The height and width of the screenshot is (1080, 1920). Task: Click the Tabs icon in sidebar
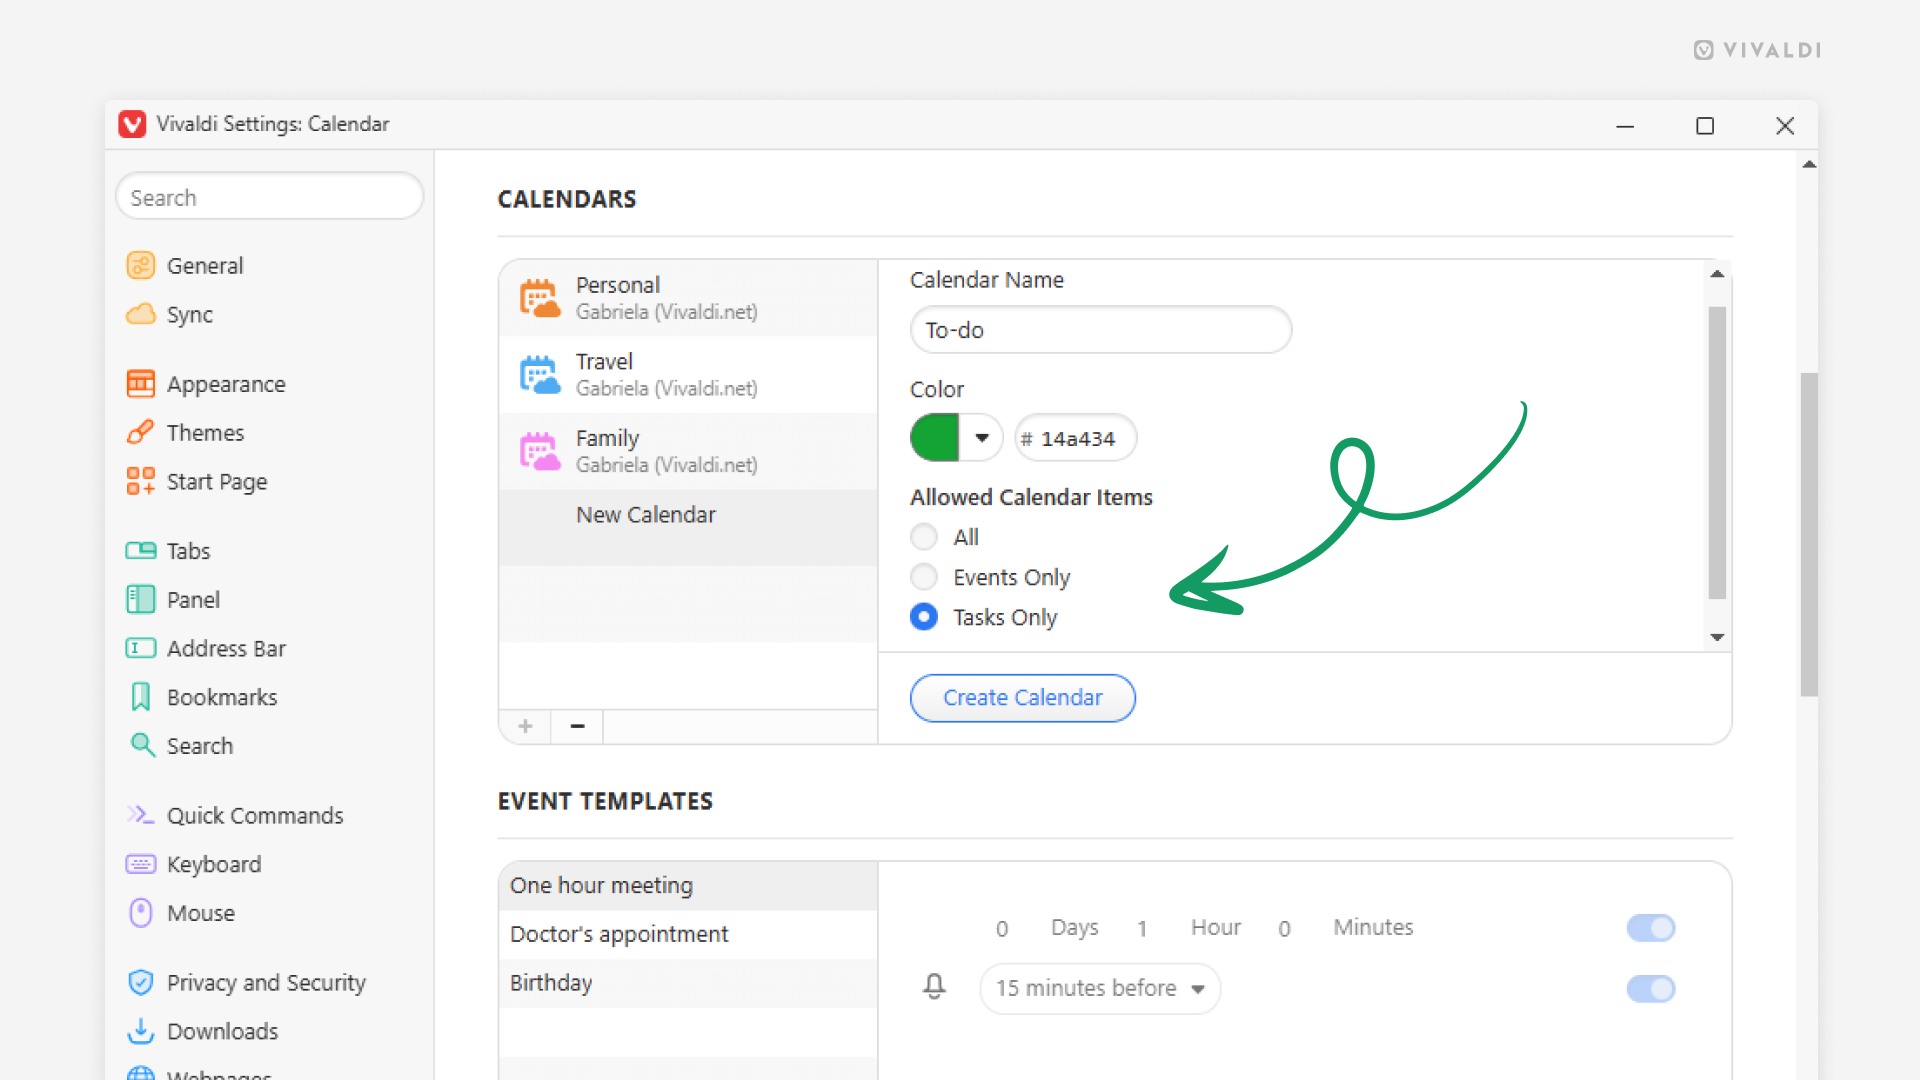(x=141, y=551)
